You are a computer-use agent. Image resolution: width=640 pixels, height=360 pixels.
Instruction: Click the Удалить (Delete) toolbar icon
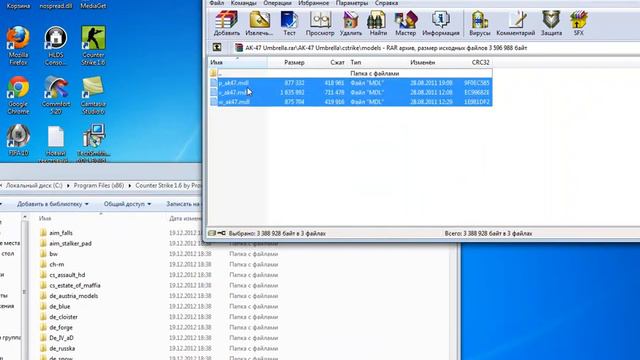(x=351, y=23)
